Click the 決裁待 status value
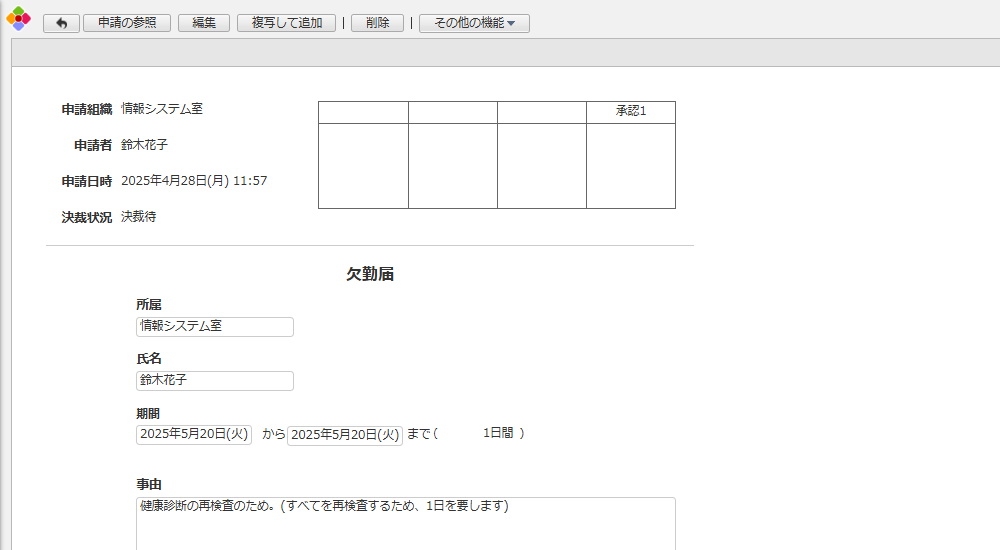1000x550 pixels. click(139, 217)
